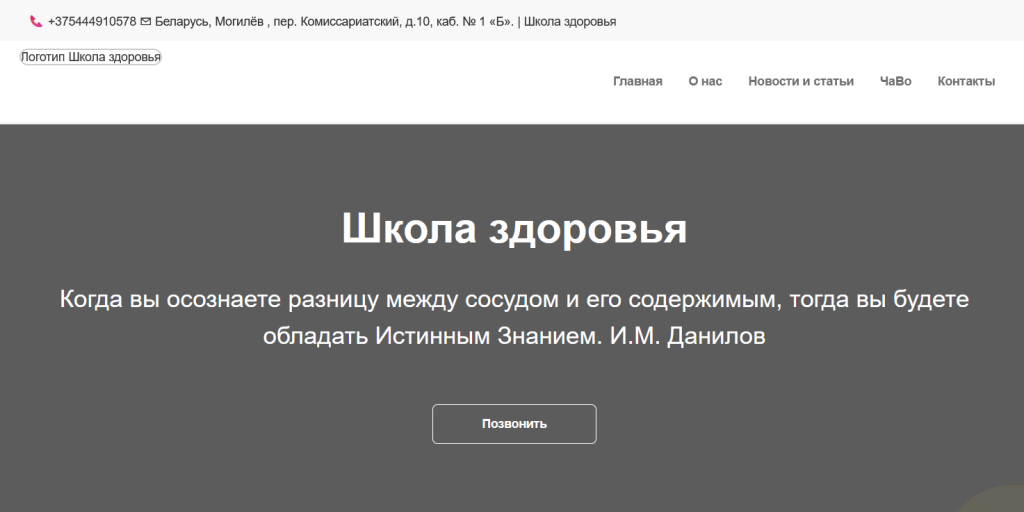Screen dimensions: 1024x512
Task: Click the house number д.10 in the address
Action: (x=415, y=21)
